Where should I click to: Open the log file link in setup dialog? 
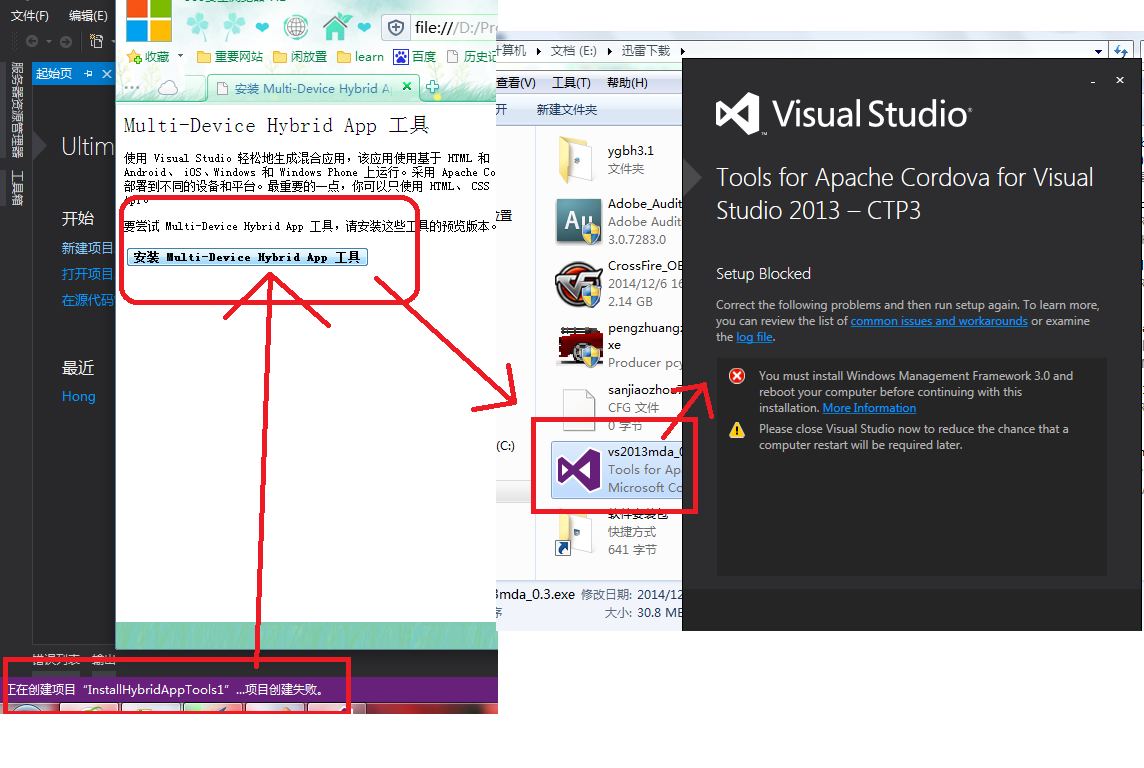754,337
